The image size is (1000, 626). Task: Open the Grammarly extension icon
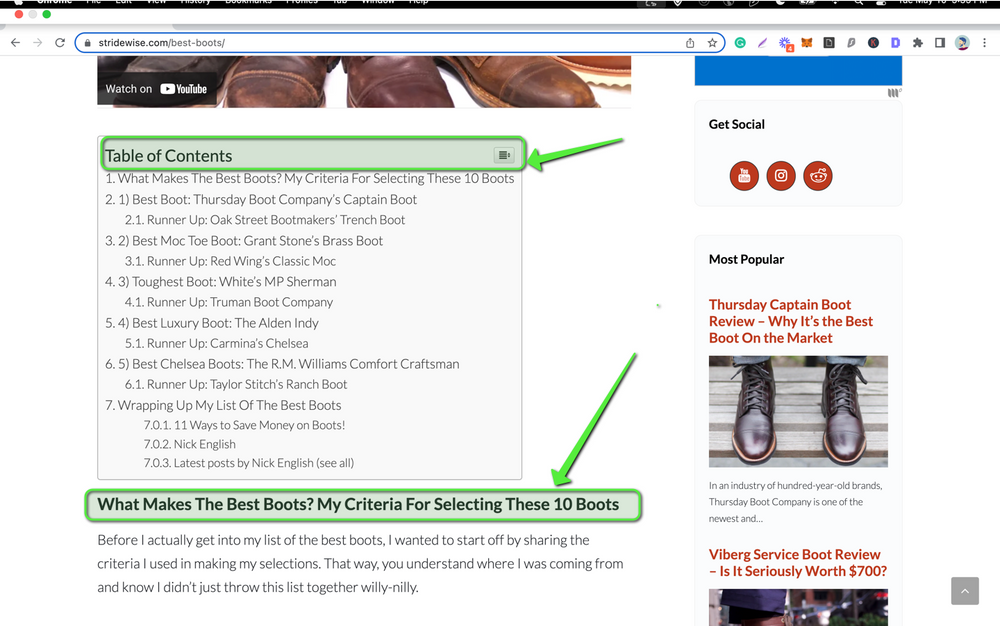[x=740, y=42]
